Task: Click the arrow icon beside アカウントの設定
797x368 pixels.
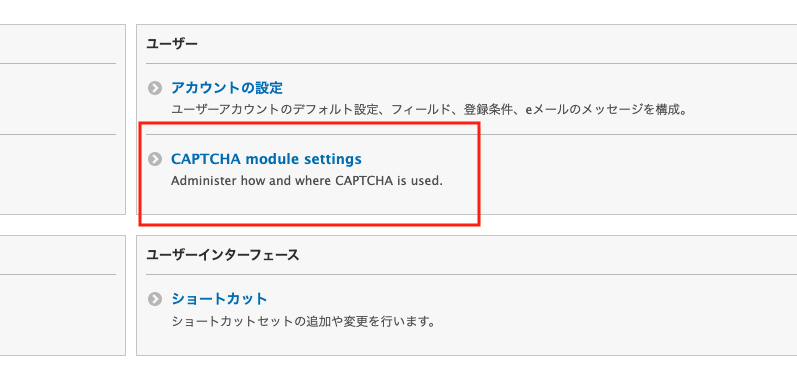Action: coord(155,88)
